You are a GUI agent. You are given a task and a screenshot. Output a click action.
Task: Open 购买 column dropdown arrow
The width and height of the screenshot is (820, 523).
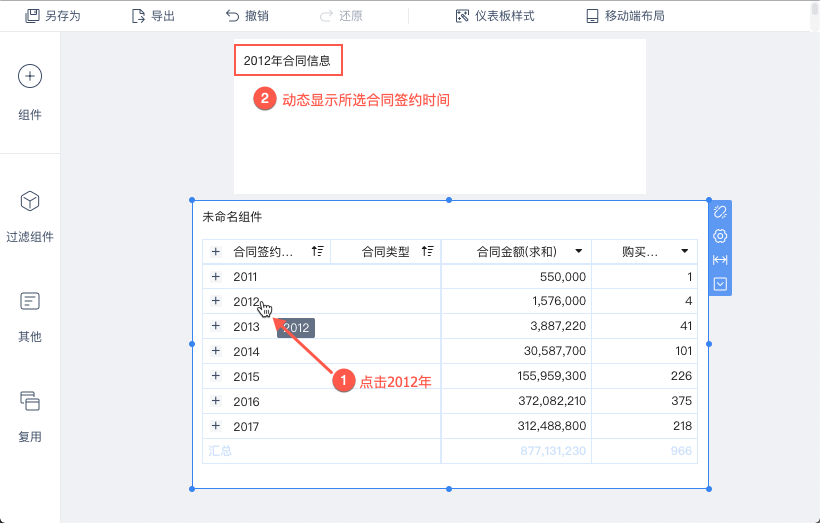[x=685, y=252]
